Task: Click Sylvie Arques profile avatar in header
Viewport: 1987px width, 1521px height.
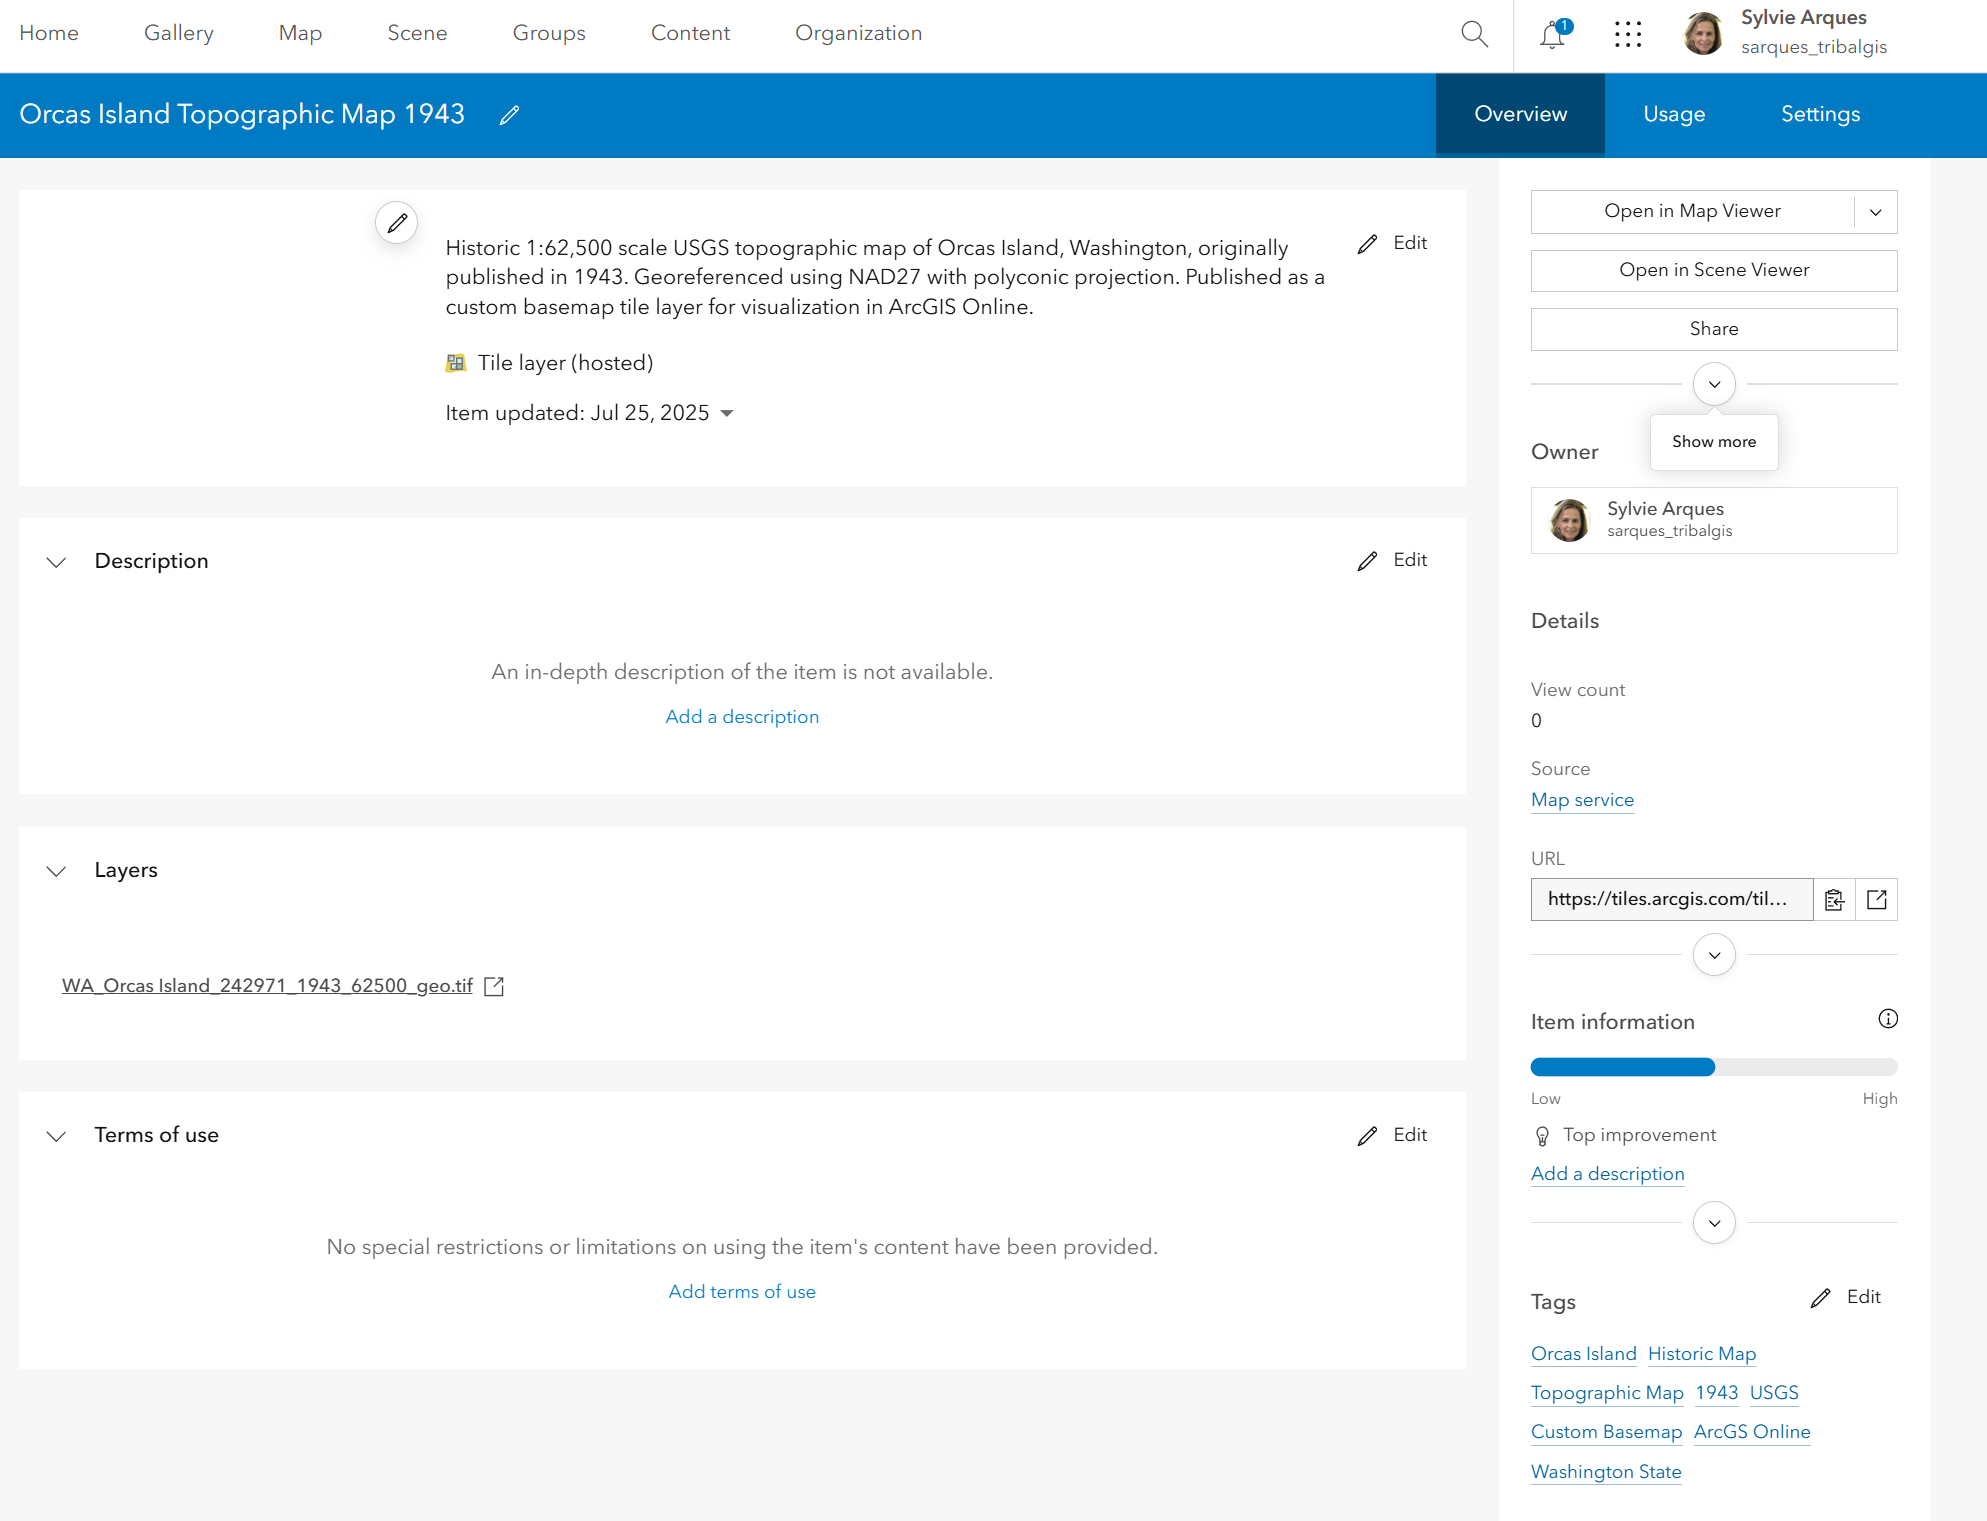Action: (1702, 33)
